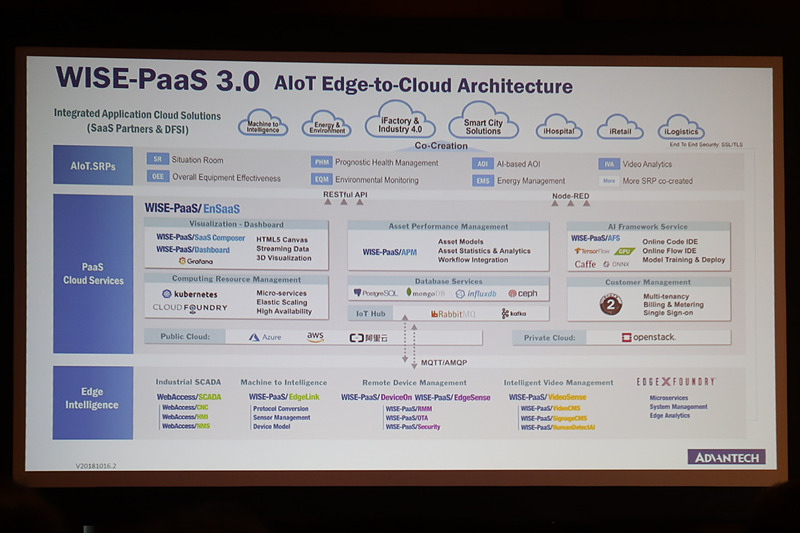Open the iFactory & Industry 4.0 cloud
The image size is (800, 533).
tap(400, 120)
